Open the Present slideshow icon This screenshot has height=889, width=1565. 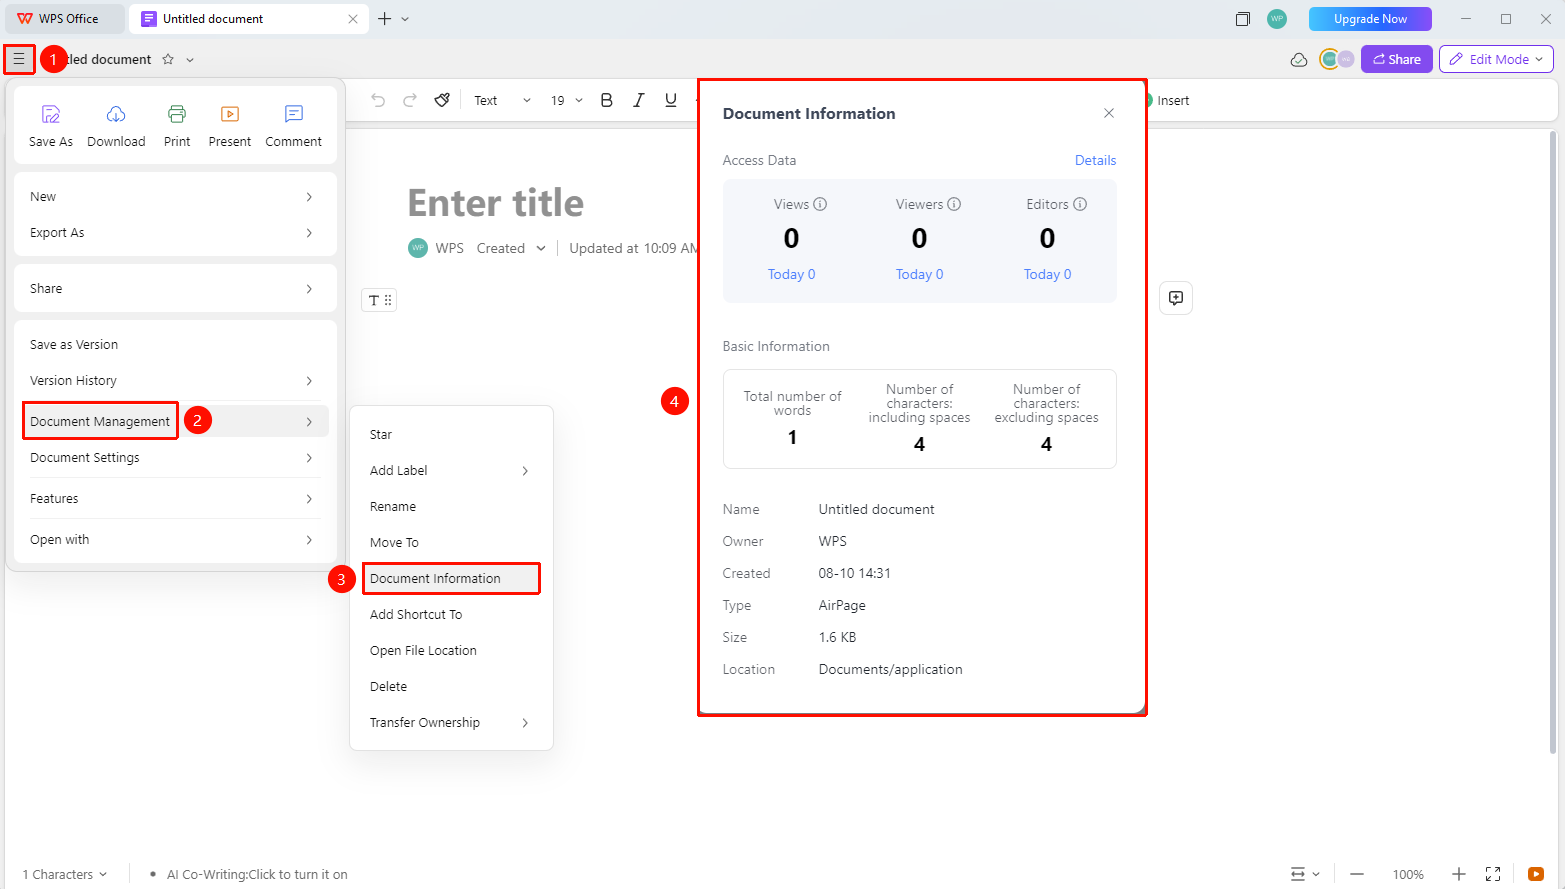point(230,114)
